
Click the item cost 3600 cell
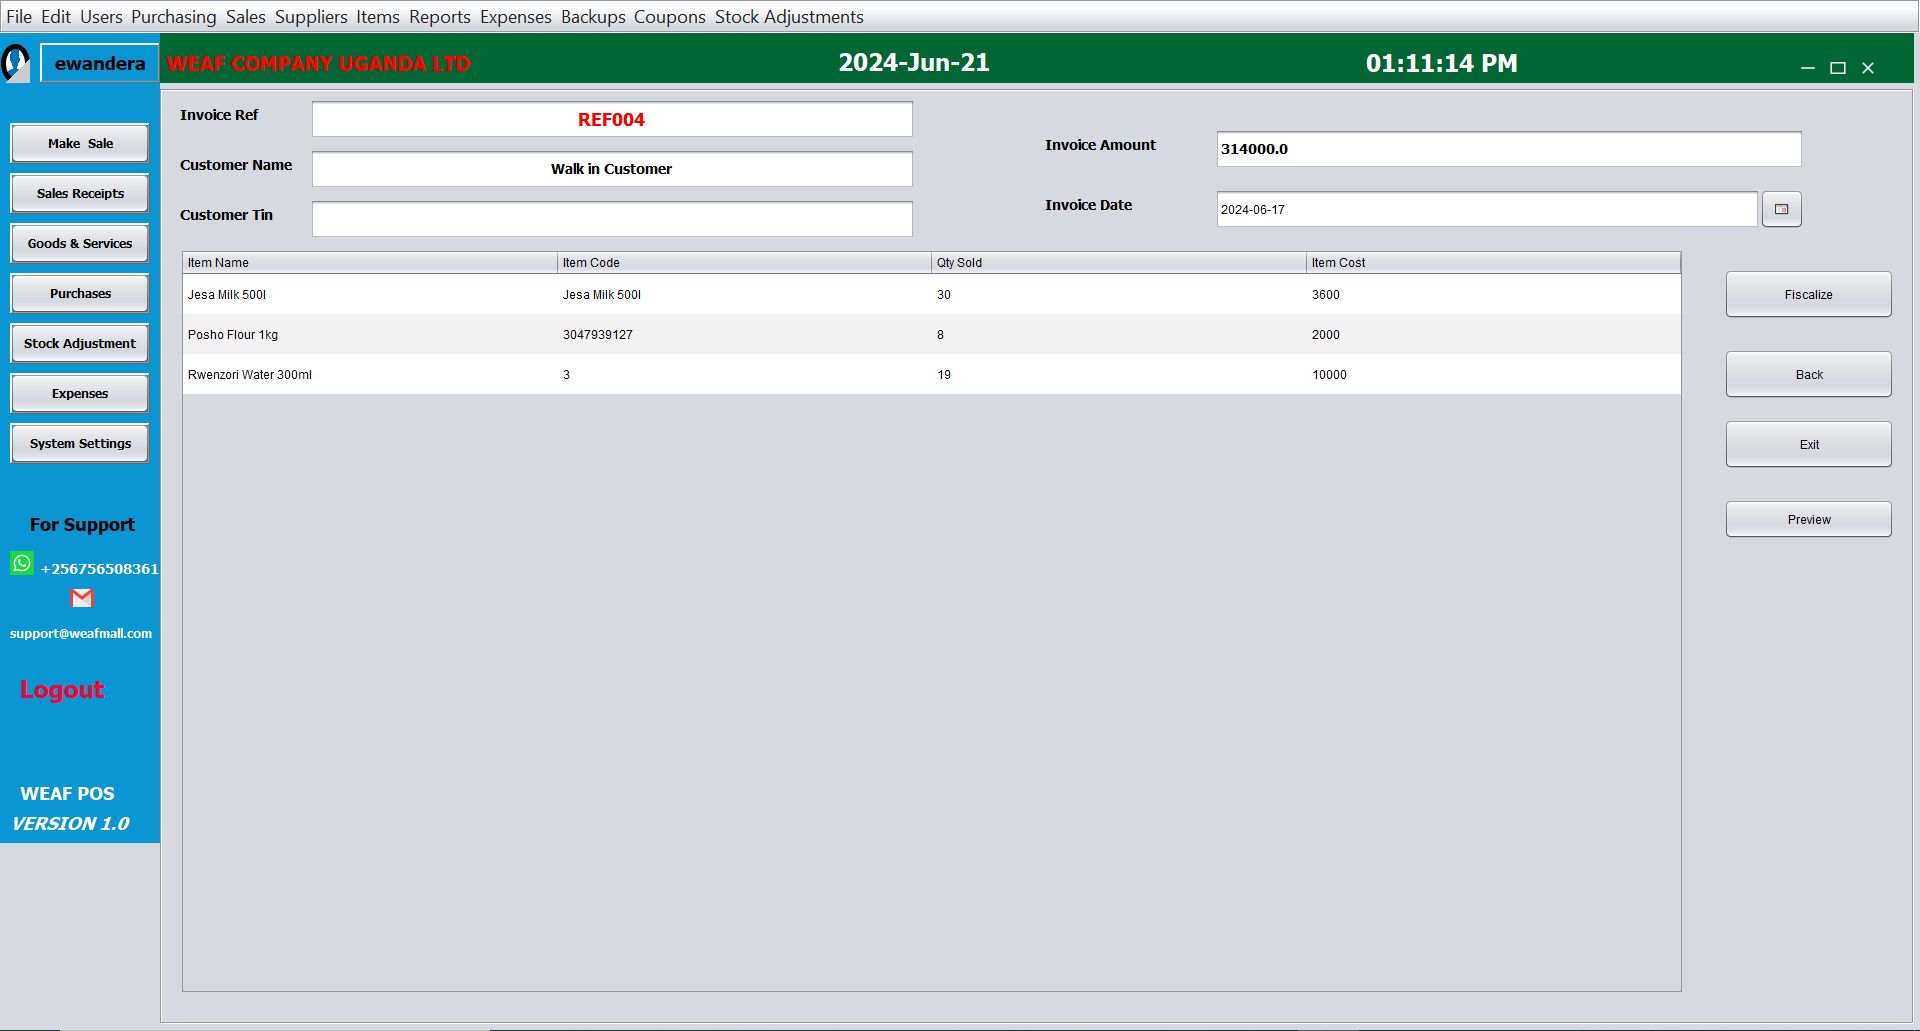pyautogui.click(x=1493, y=294)
